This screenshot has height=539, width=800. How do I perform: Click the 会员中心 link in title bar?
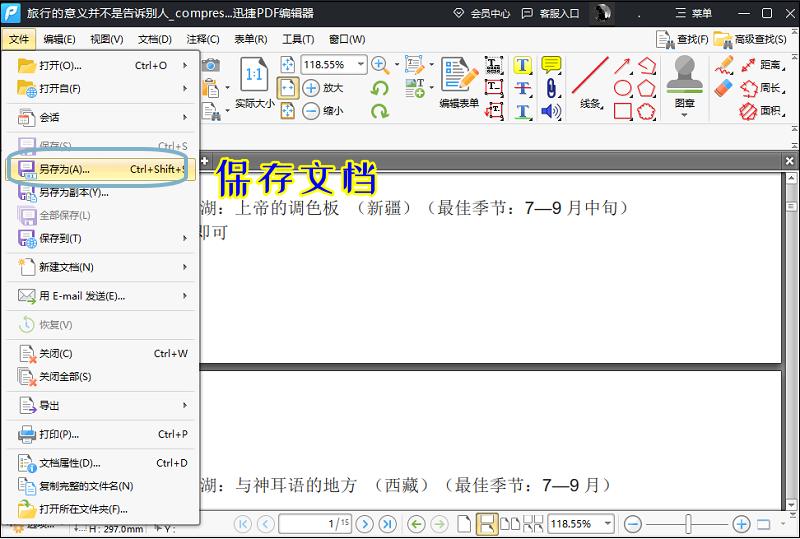point(482,13)
